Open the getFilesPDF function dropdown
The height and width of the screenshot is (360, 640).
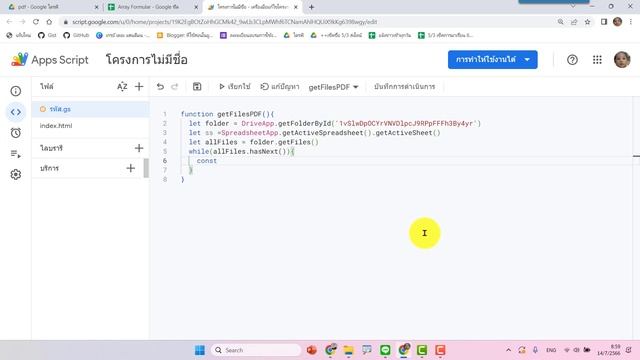point(333,87)
